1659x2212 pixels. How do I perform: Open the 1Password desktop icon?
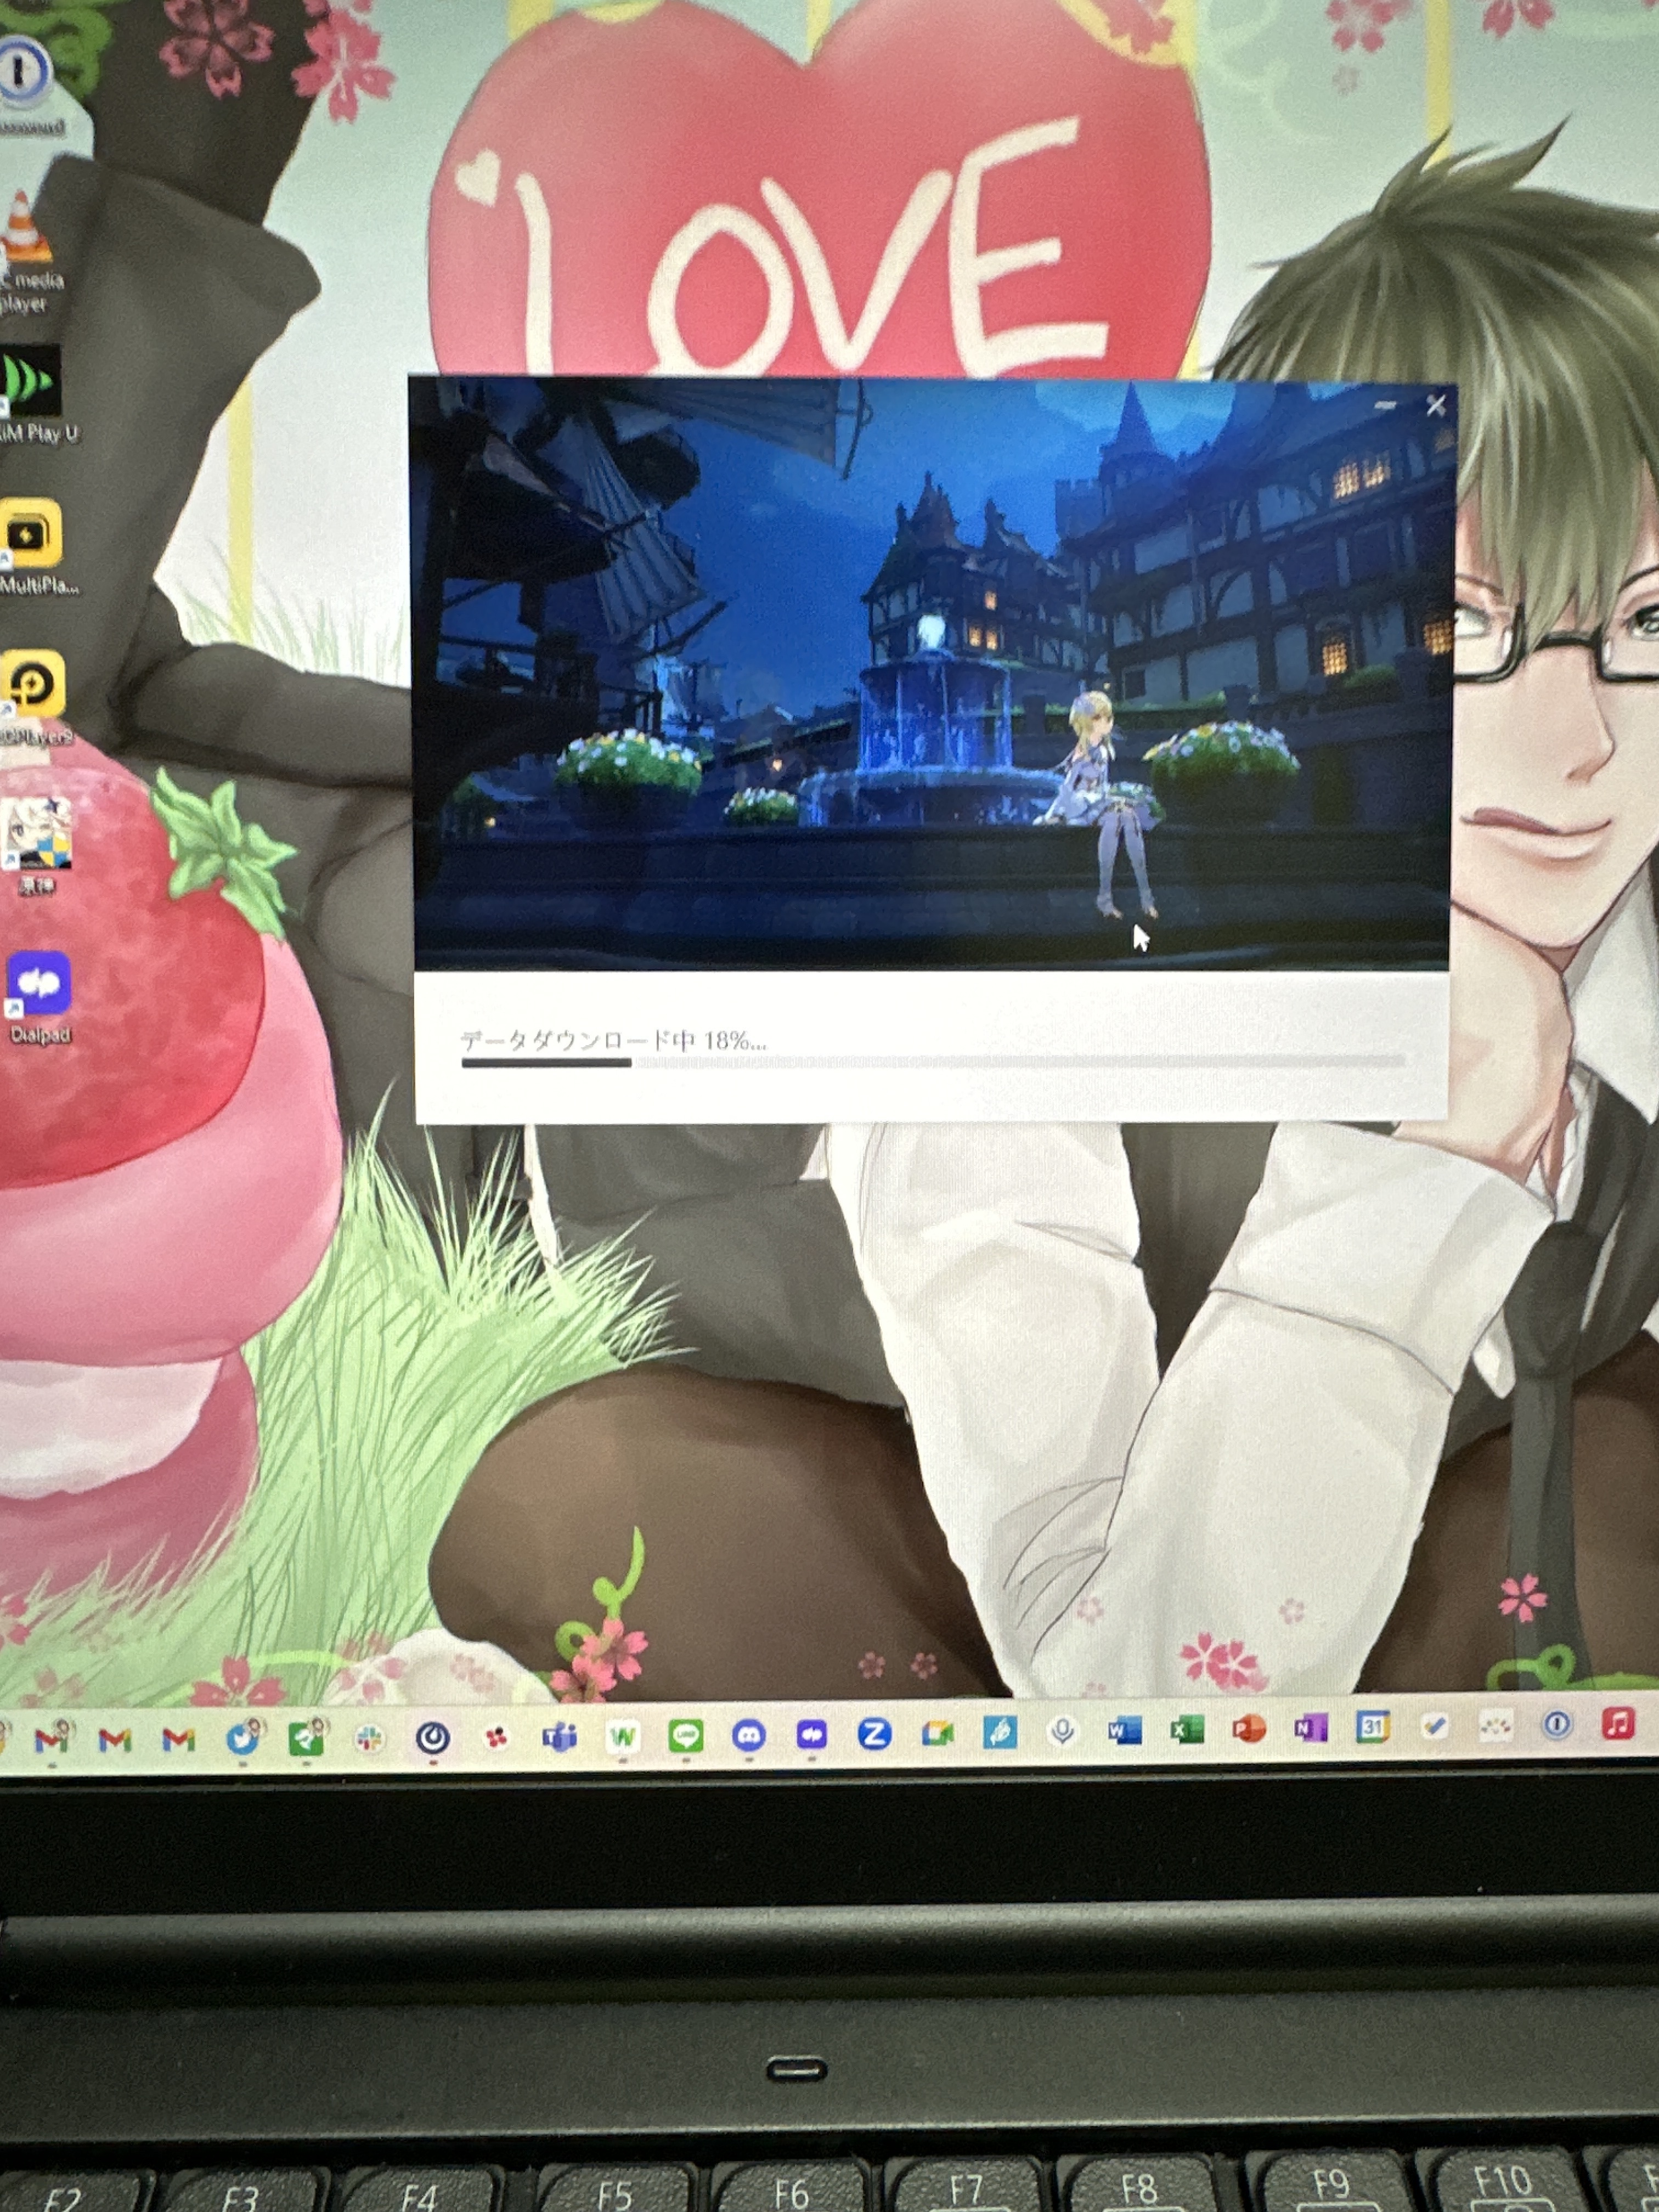[20, 70]
